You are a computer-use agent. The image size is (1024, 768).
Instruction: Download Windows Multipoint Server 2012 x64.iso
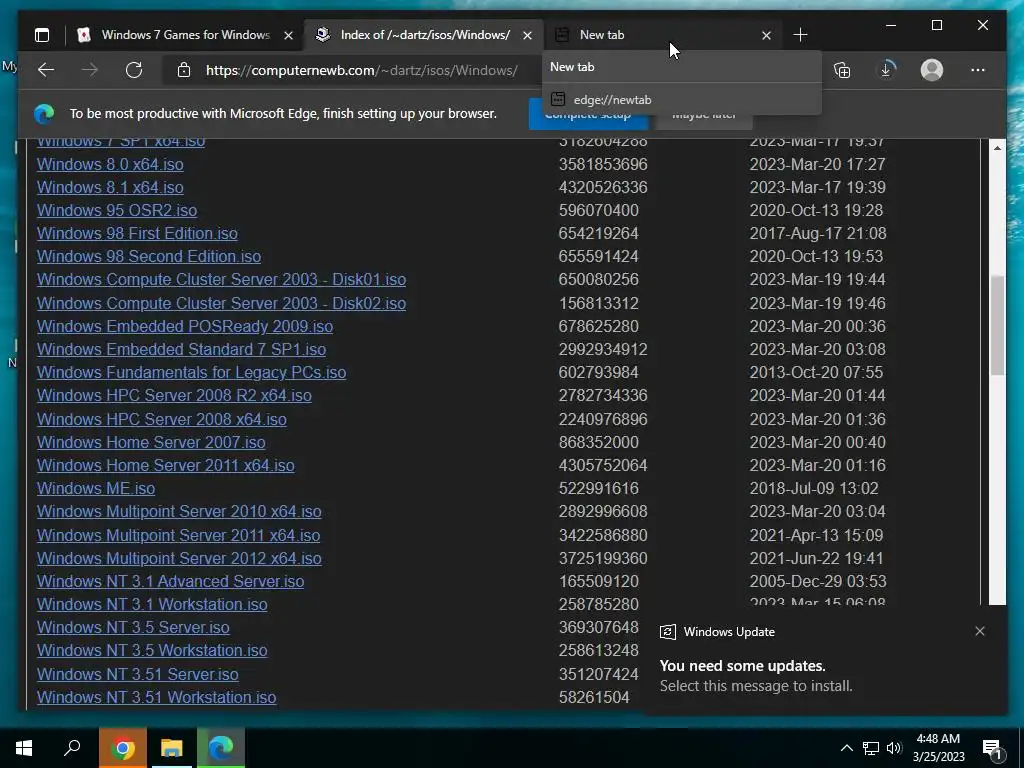click(179, 558)
